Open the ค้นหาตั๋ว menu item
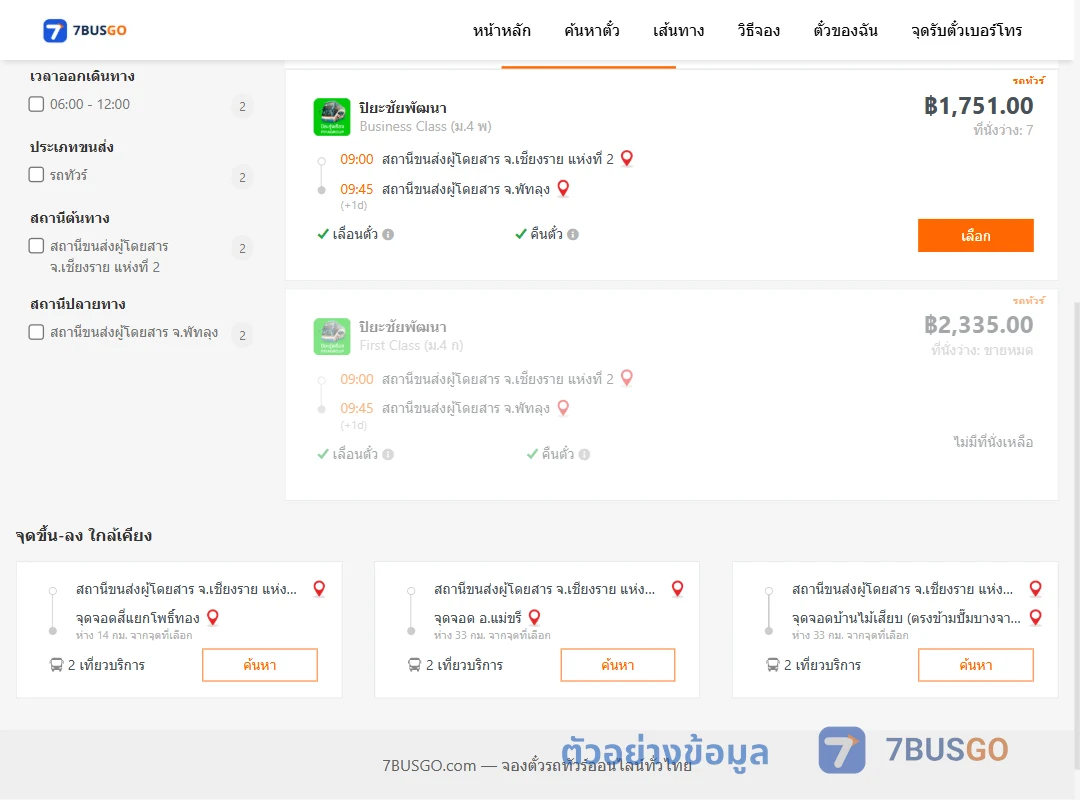The width and height of the screenshot is (1080, 800). [x=592, y=30]
